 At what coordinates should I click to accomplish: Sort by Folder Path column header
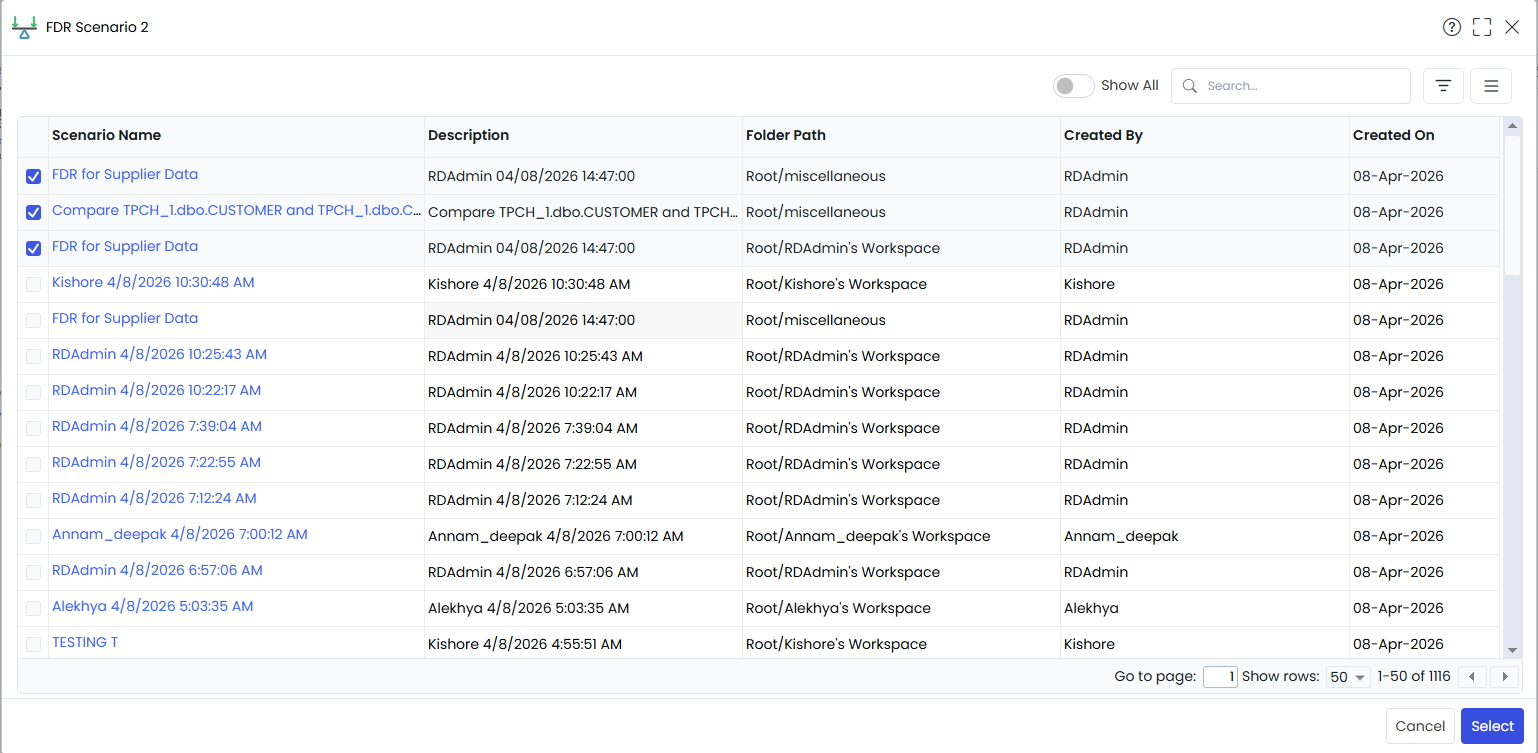point(785,135)
